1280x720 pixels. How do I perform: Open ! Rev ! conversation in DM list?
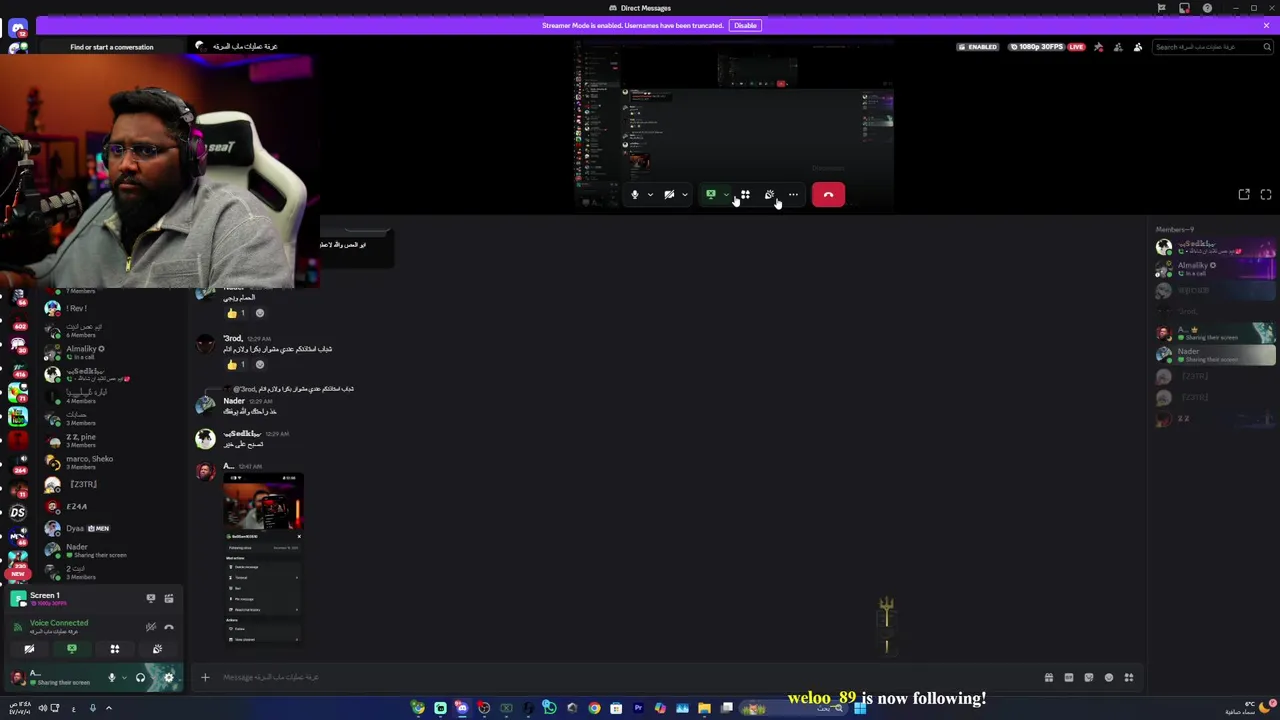(112, 308)
